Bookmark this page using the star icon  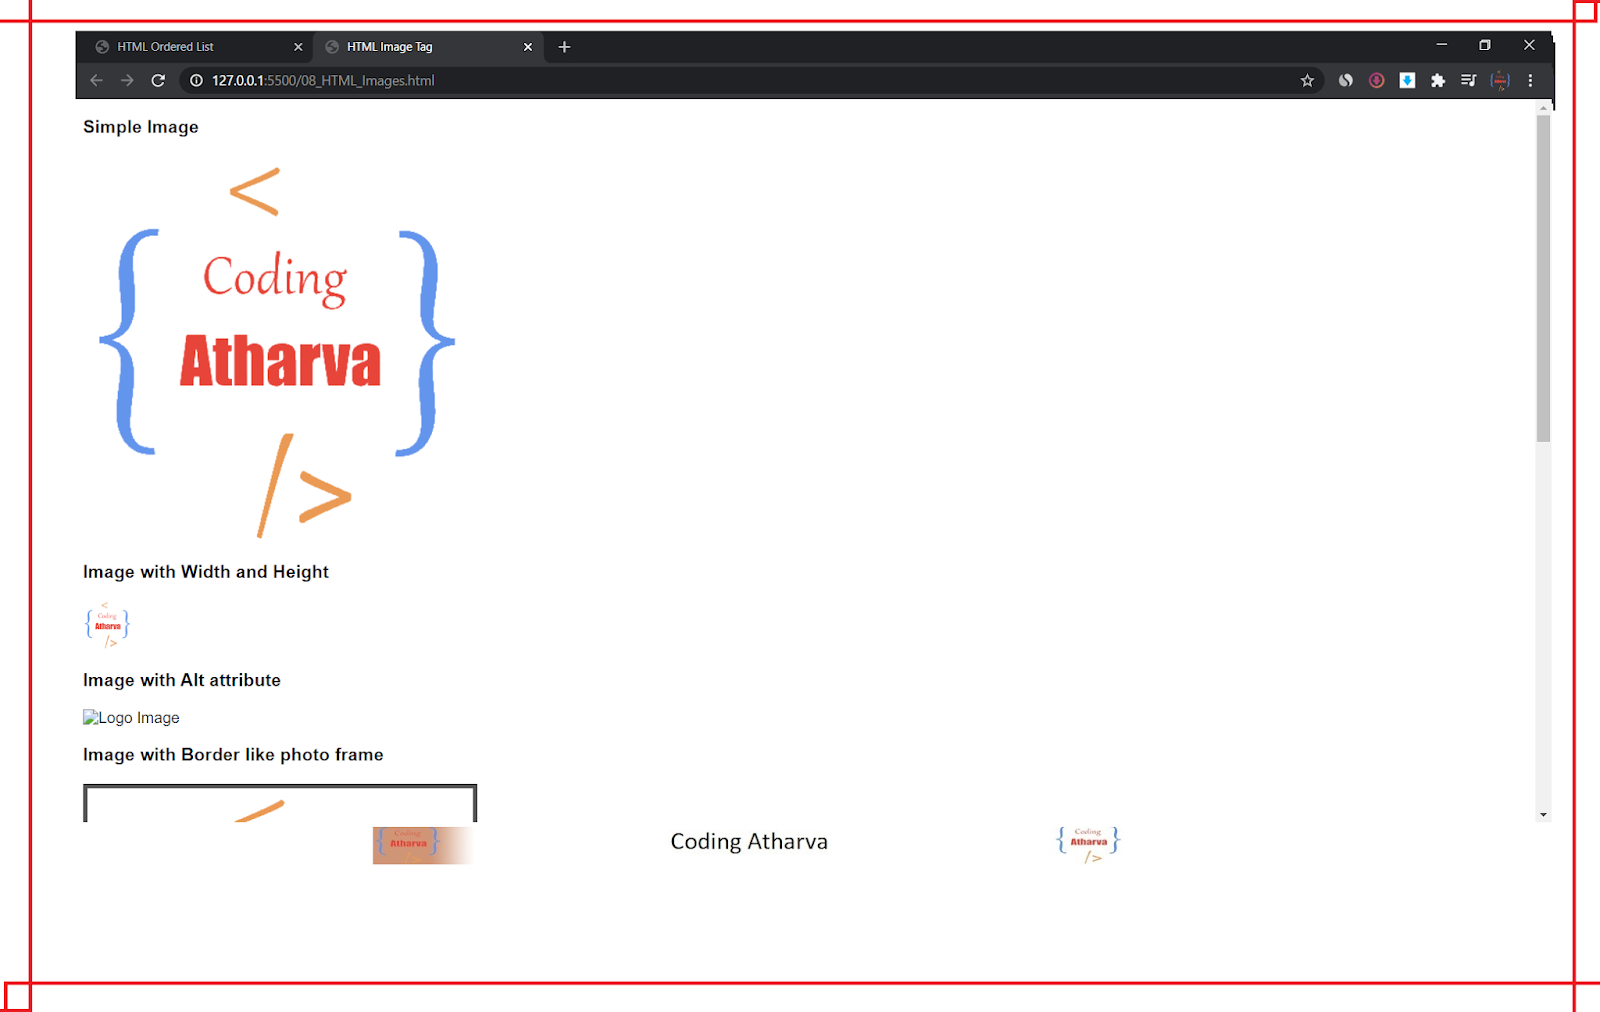[x=1307, y=80]
